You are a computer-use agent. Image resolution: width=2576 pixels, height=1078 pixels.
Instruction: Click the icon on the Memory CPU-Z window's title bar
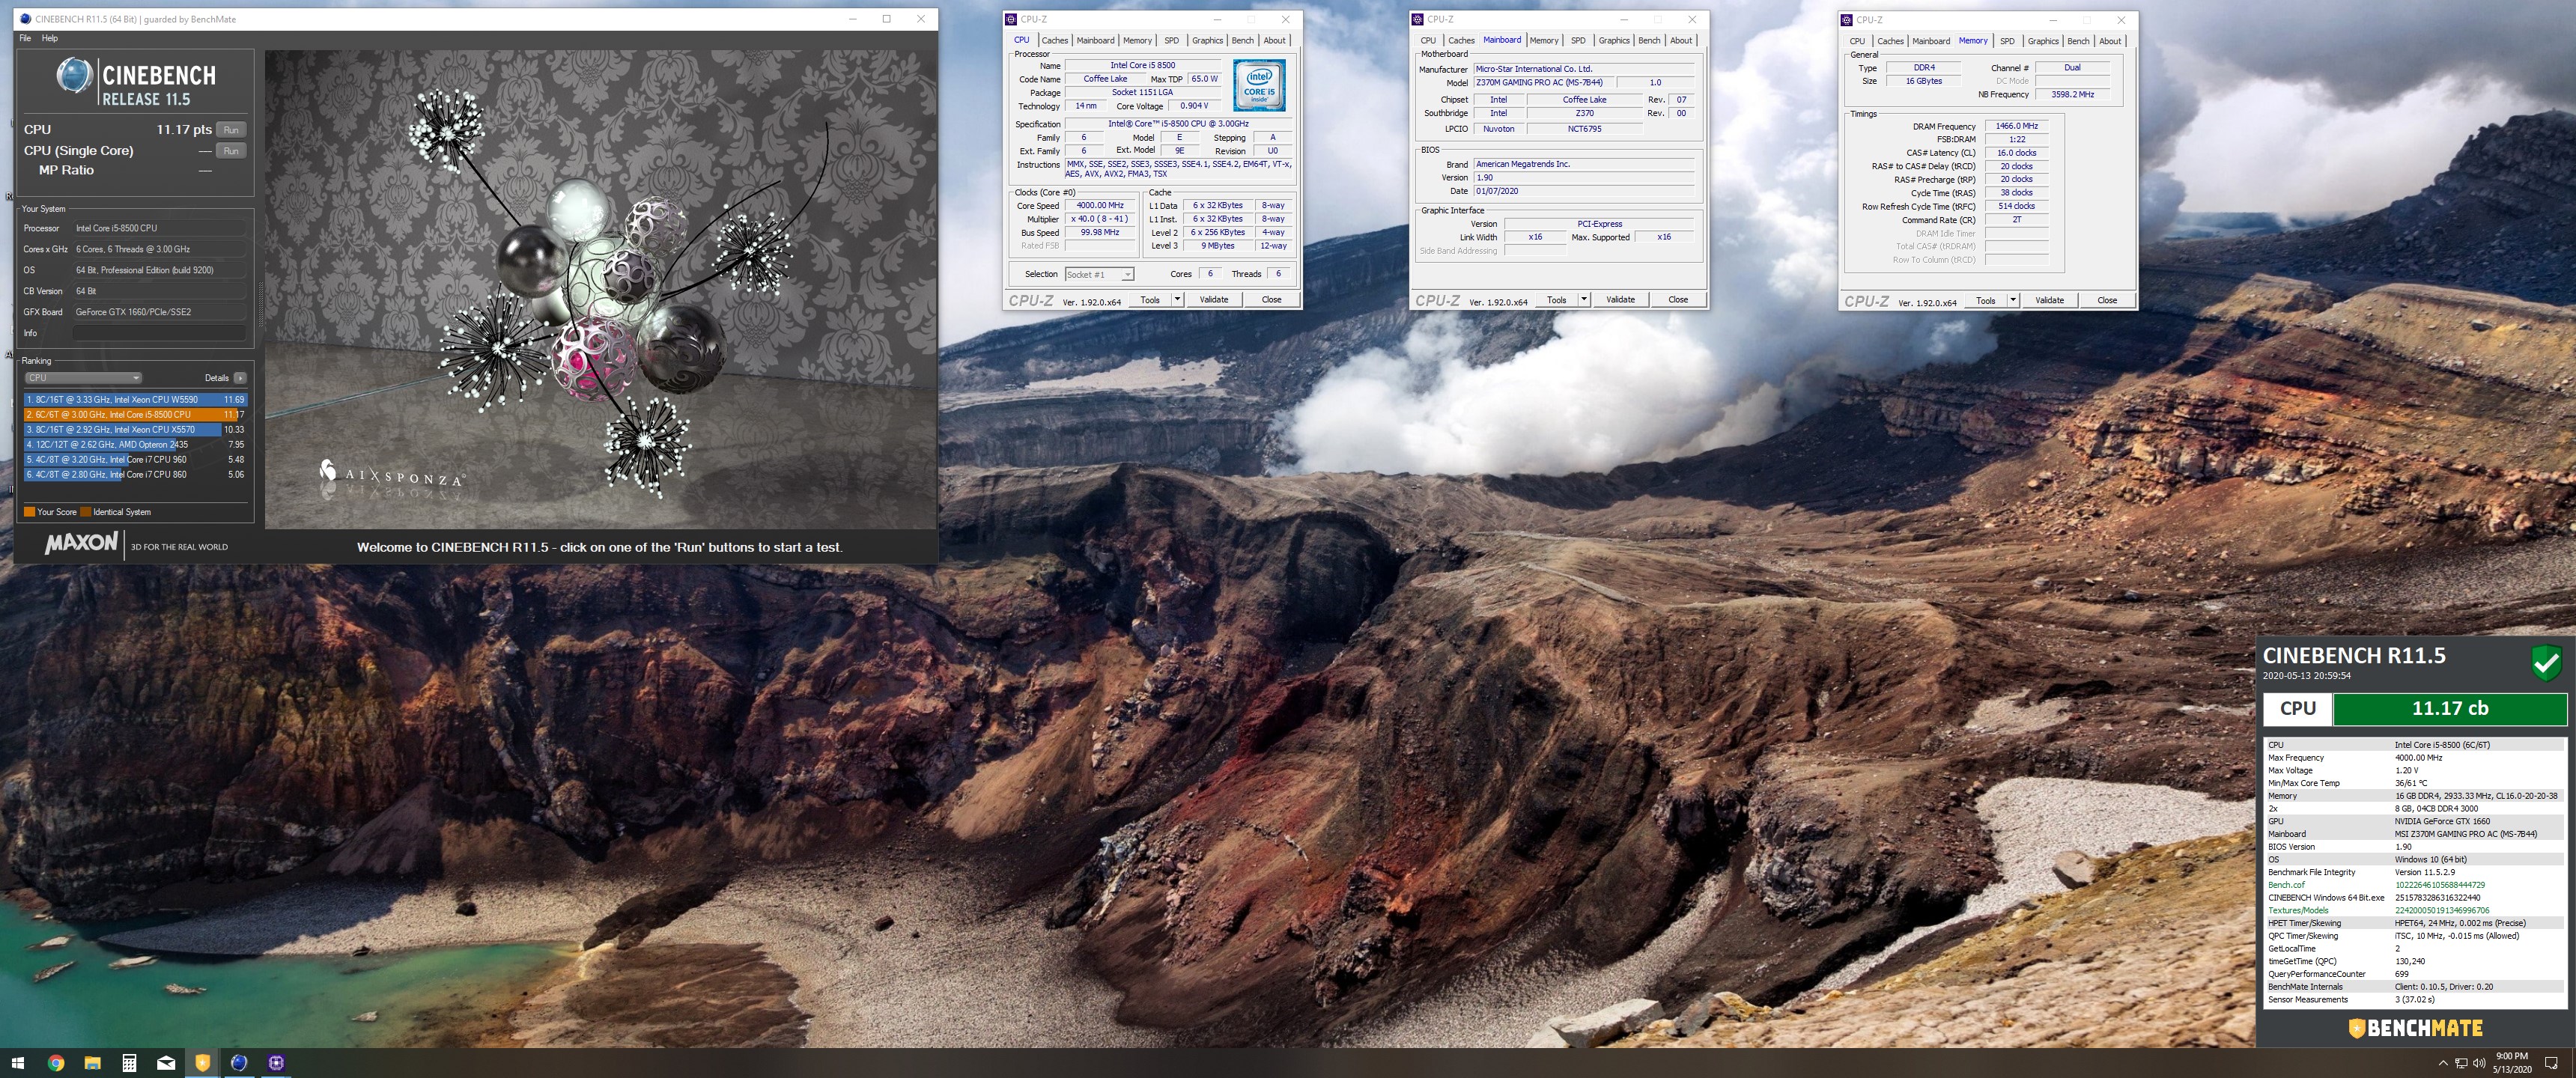pyautogui.click(x=1847, y=20)
